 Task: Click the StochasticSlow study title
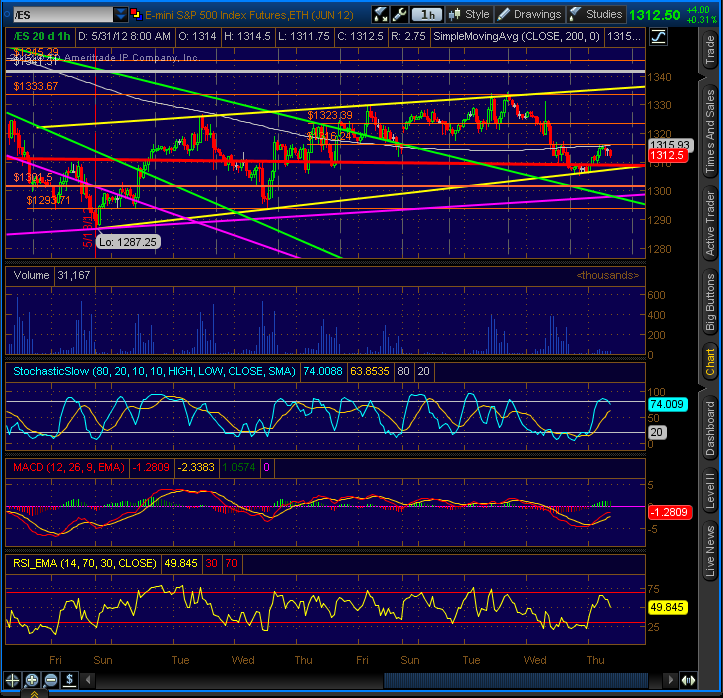(154, 371)
